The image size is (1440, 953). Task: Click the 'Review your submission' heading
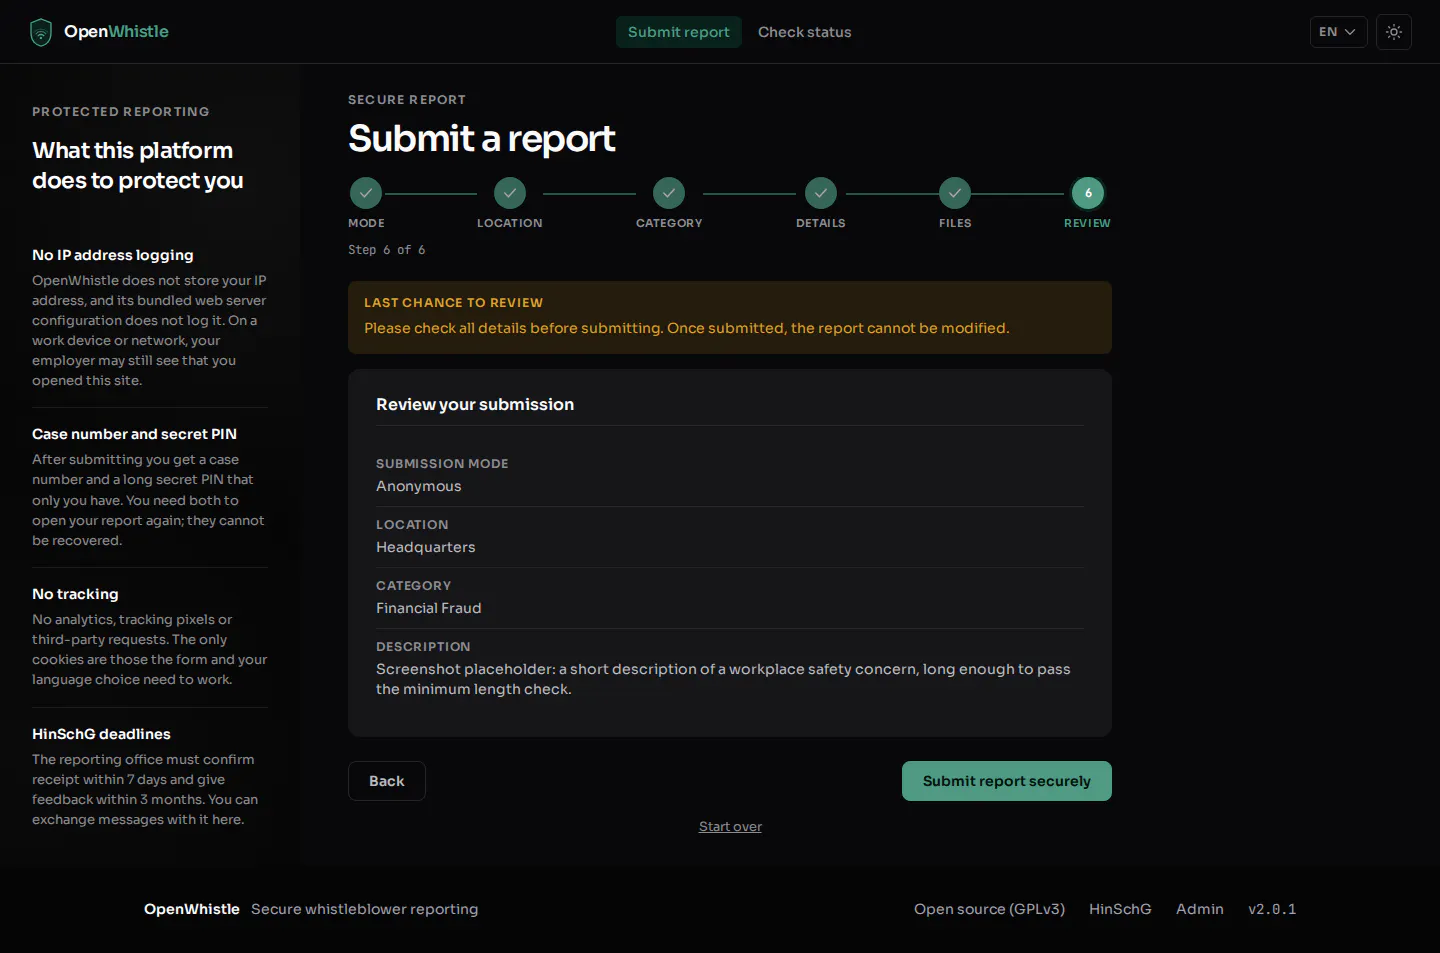tap(475, 404)
